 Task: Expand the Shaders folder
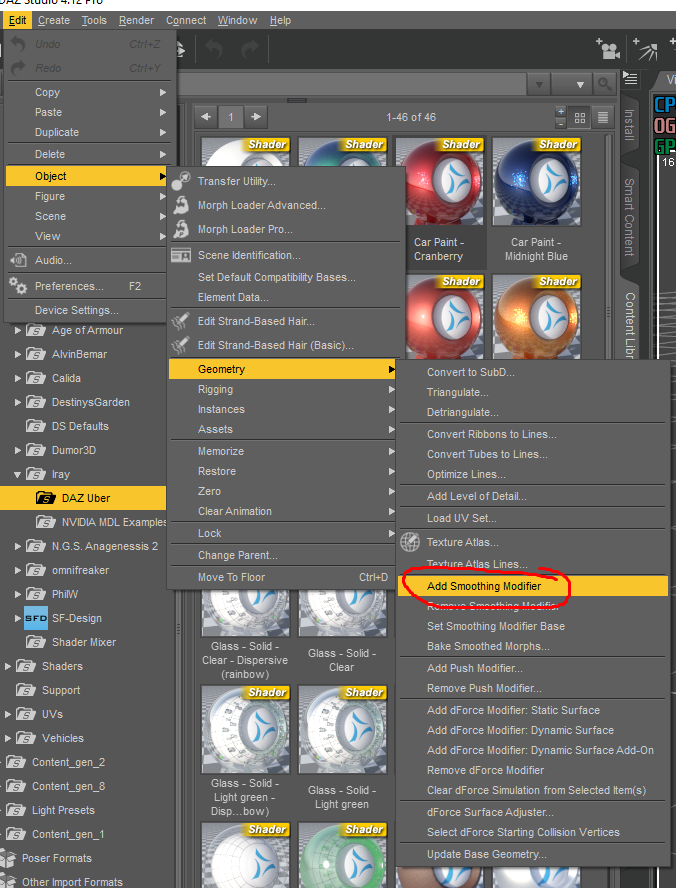point(7,666)
